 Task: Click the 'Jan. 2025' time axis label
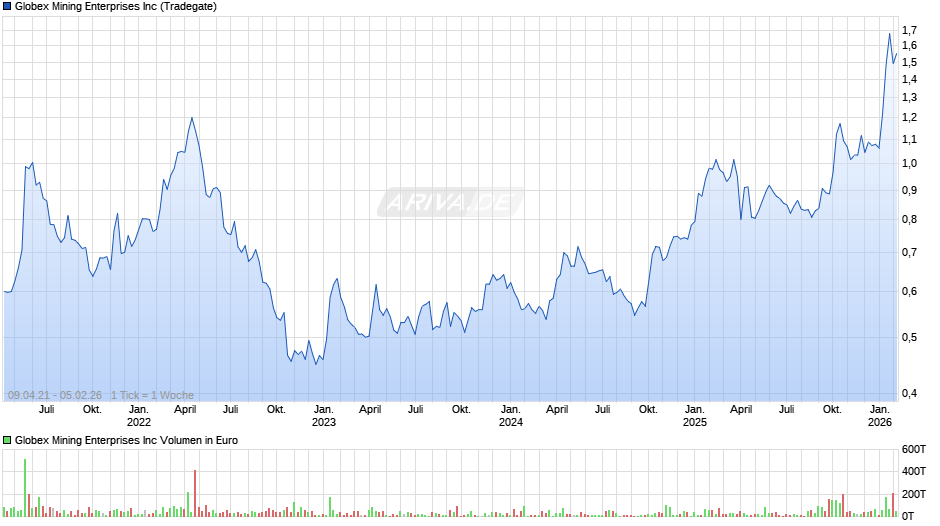(x=695, y=416)
